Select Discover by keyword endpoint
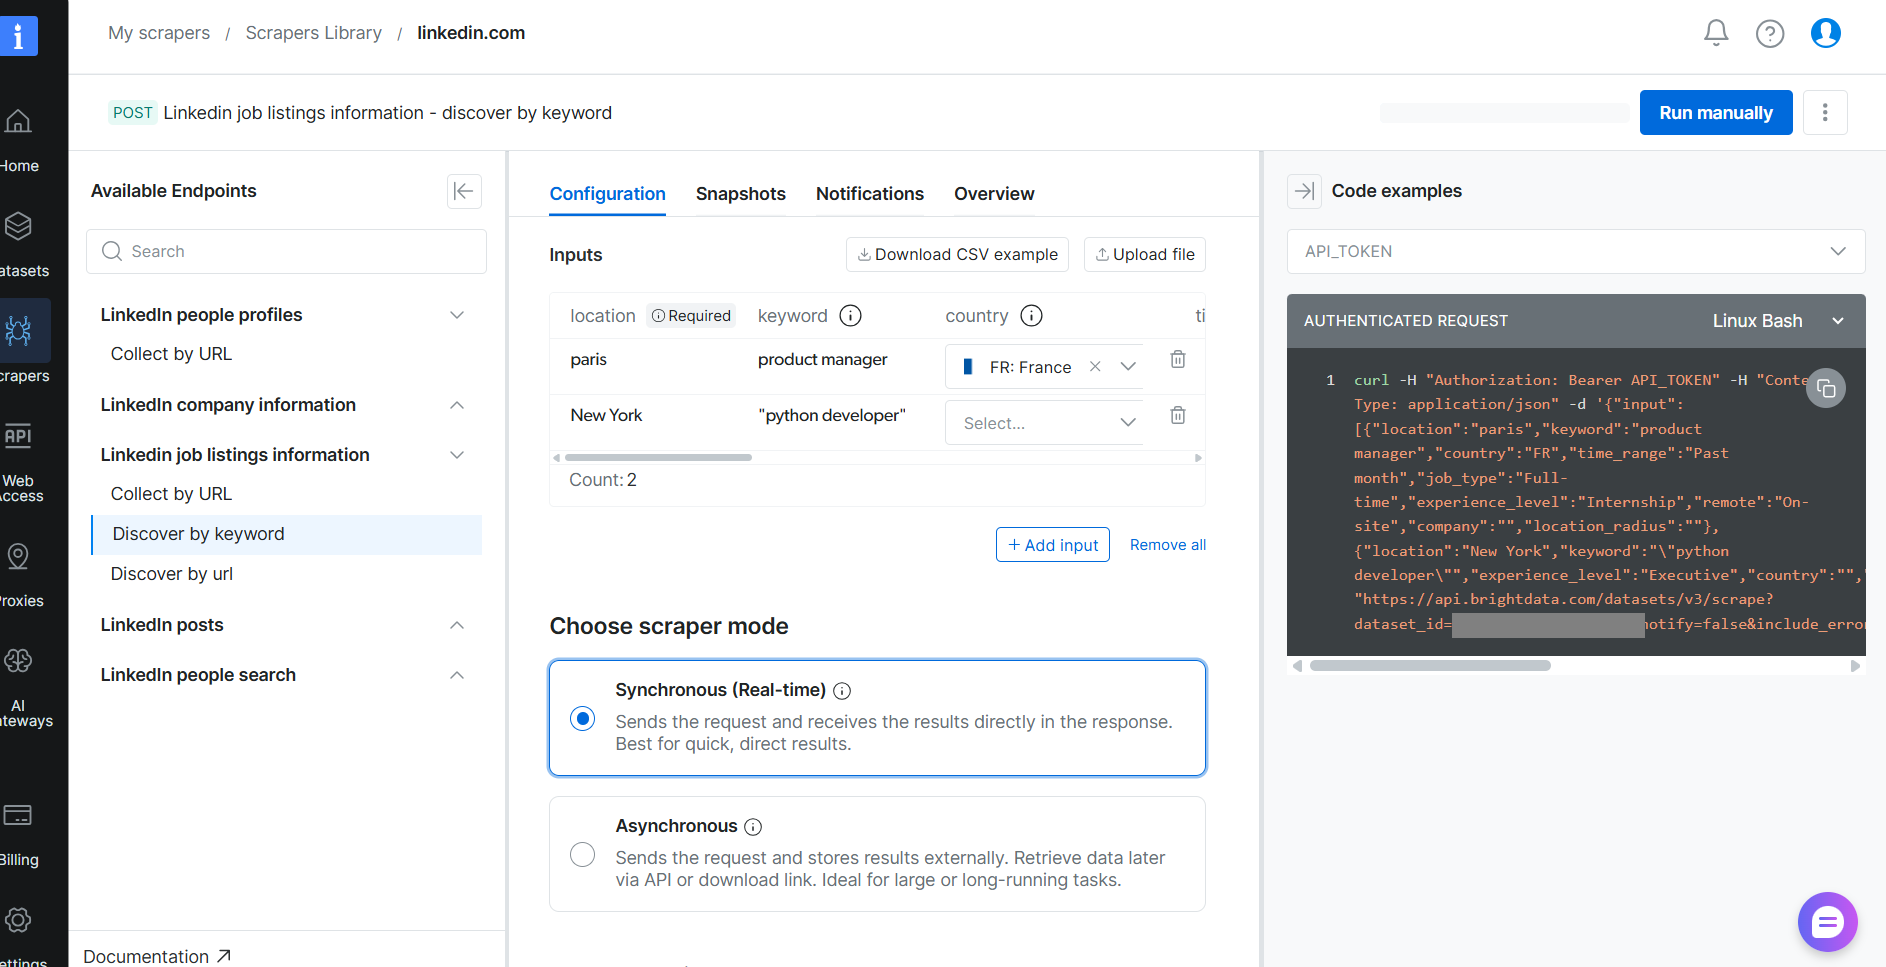Viewport: 1886px width, 967px height. point(286,535)
